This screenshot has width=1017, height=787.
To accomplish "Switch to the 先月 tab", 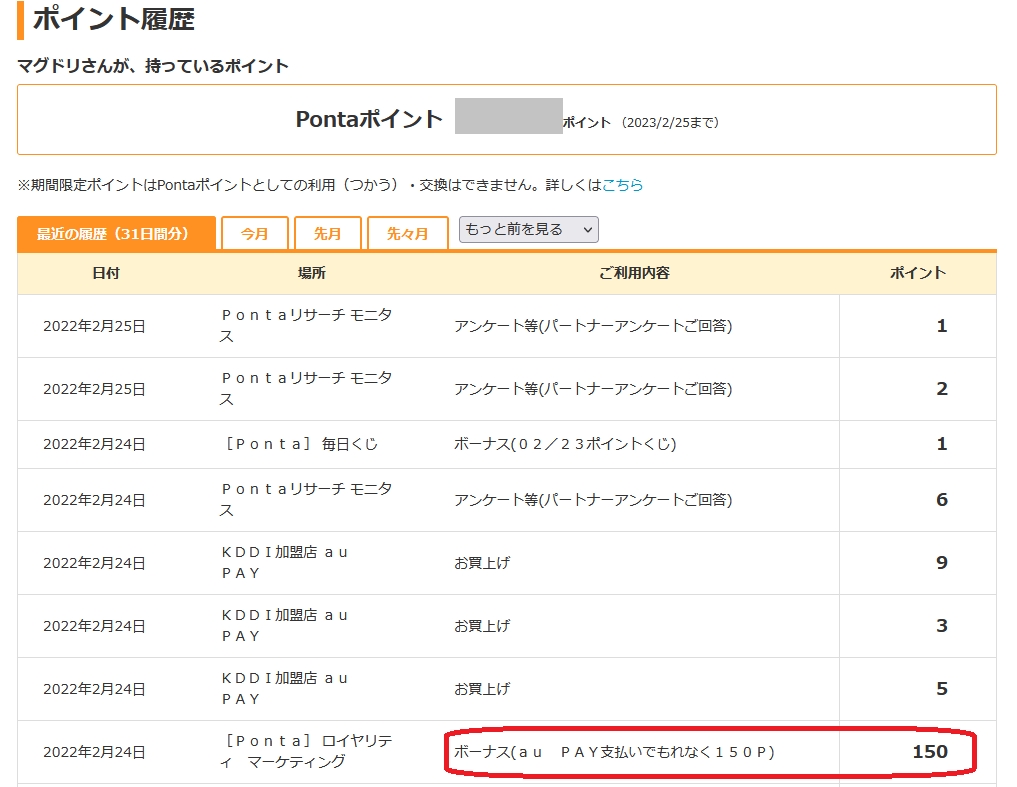I will tap(328, 234).
